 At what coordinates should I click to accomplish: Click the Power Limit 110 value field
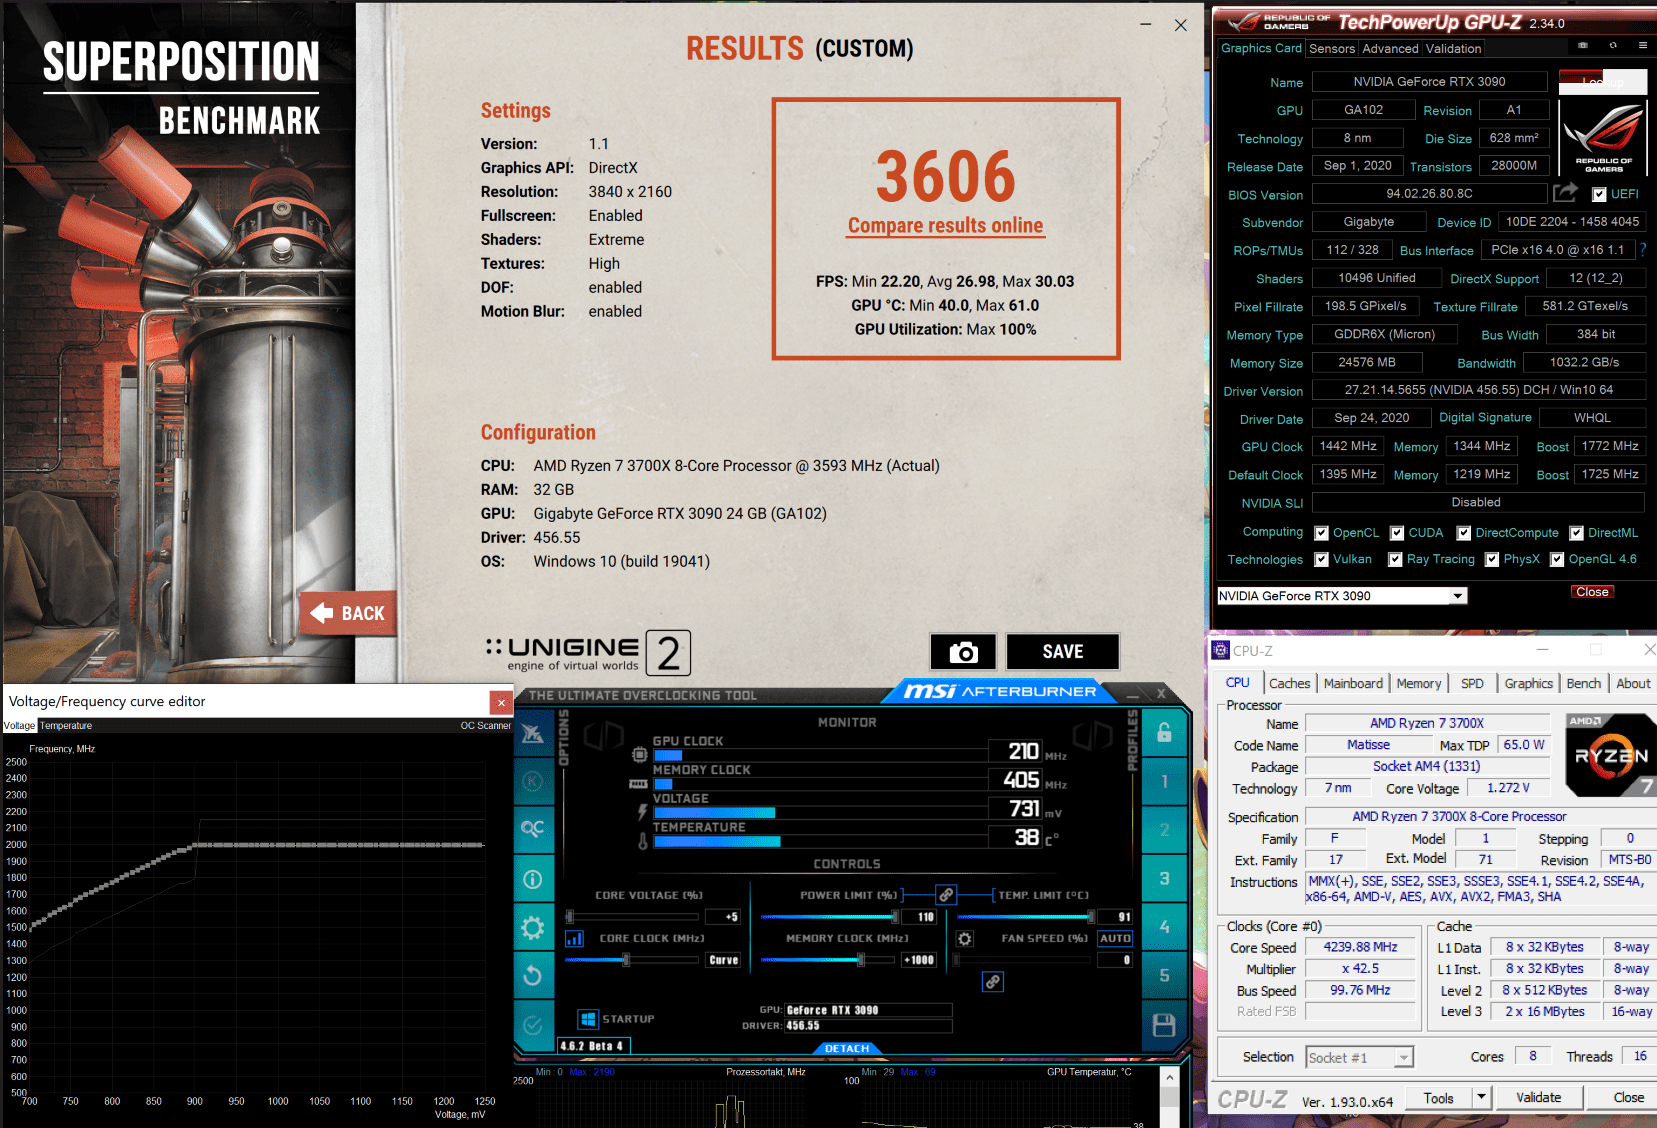point(918,916)
